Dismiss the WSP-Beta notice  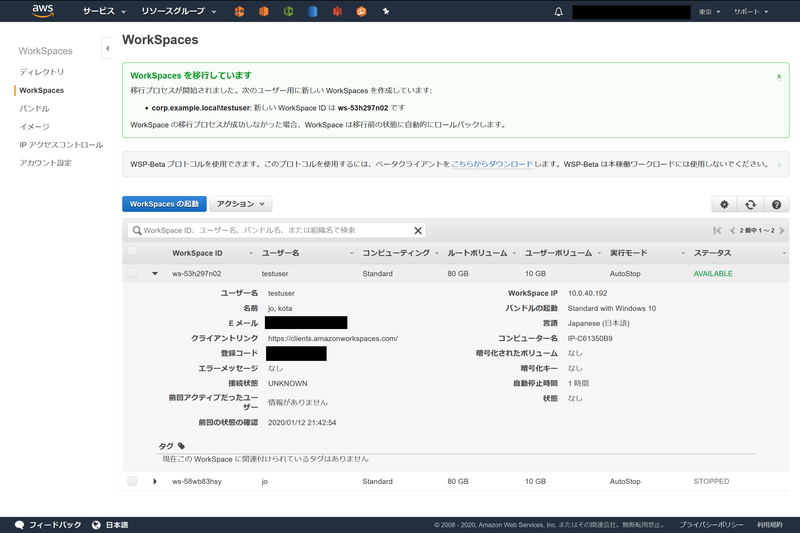point(779,164)
